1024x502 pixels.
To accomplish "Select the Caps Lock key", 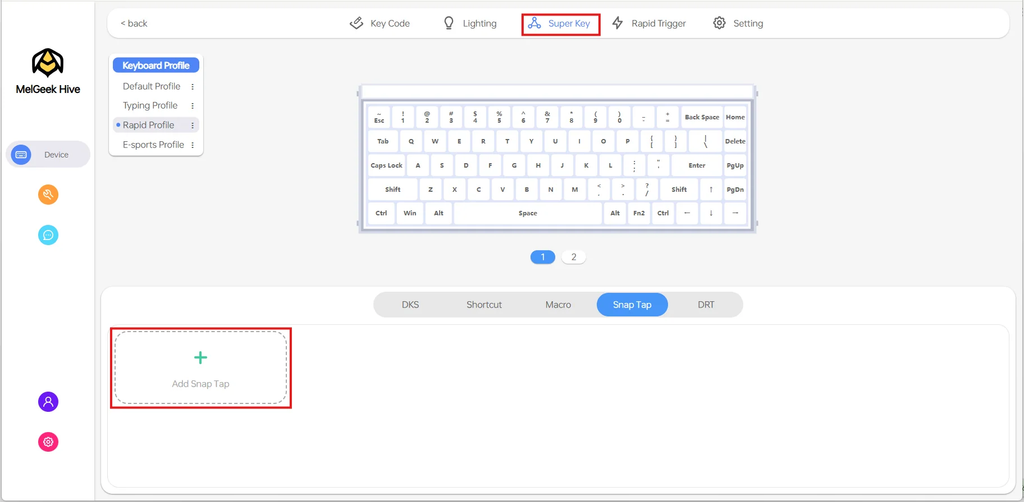I will pos(387,165).
